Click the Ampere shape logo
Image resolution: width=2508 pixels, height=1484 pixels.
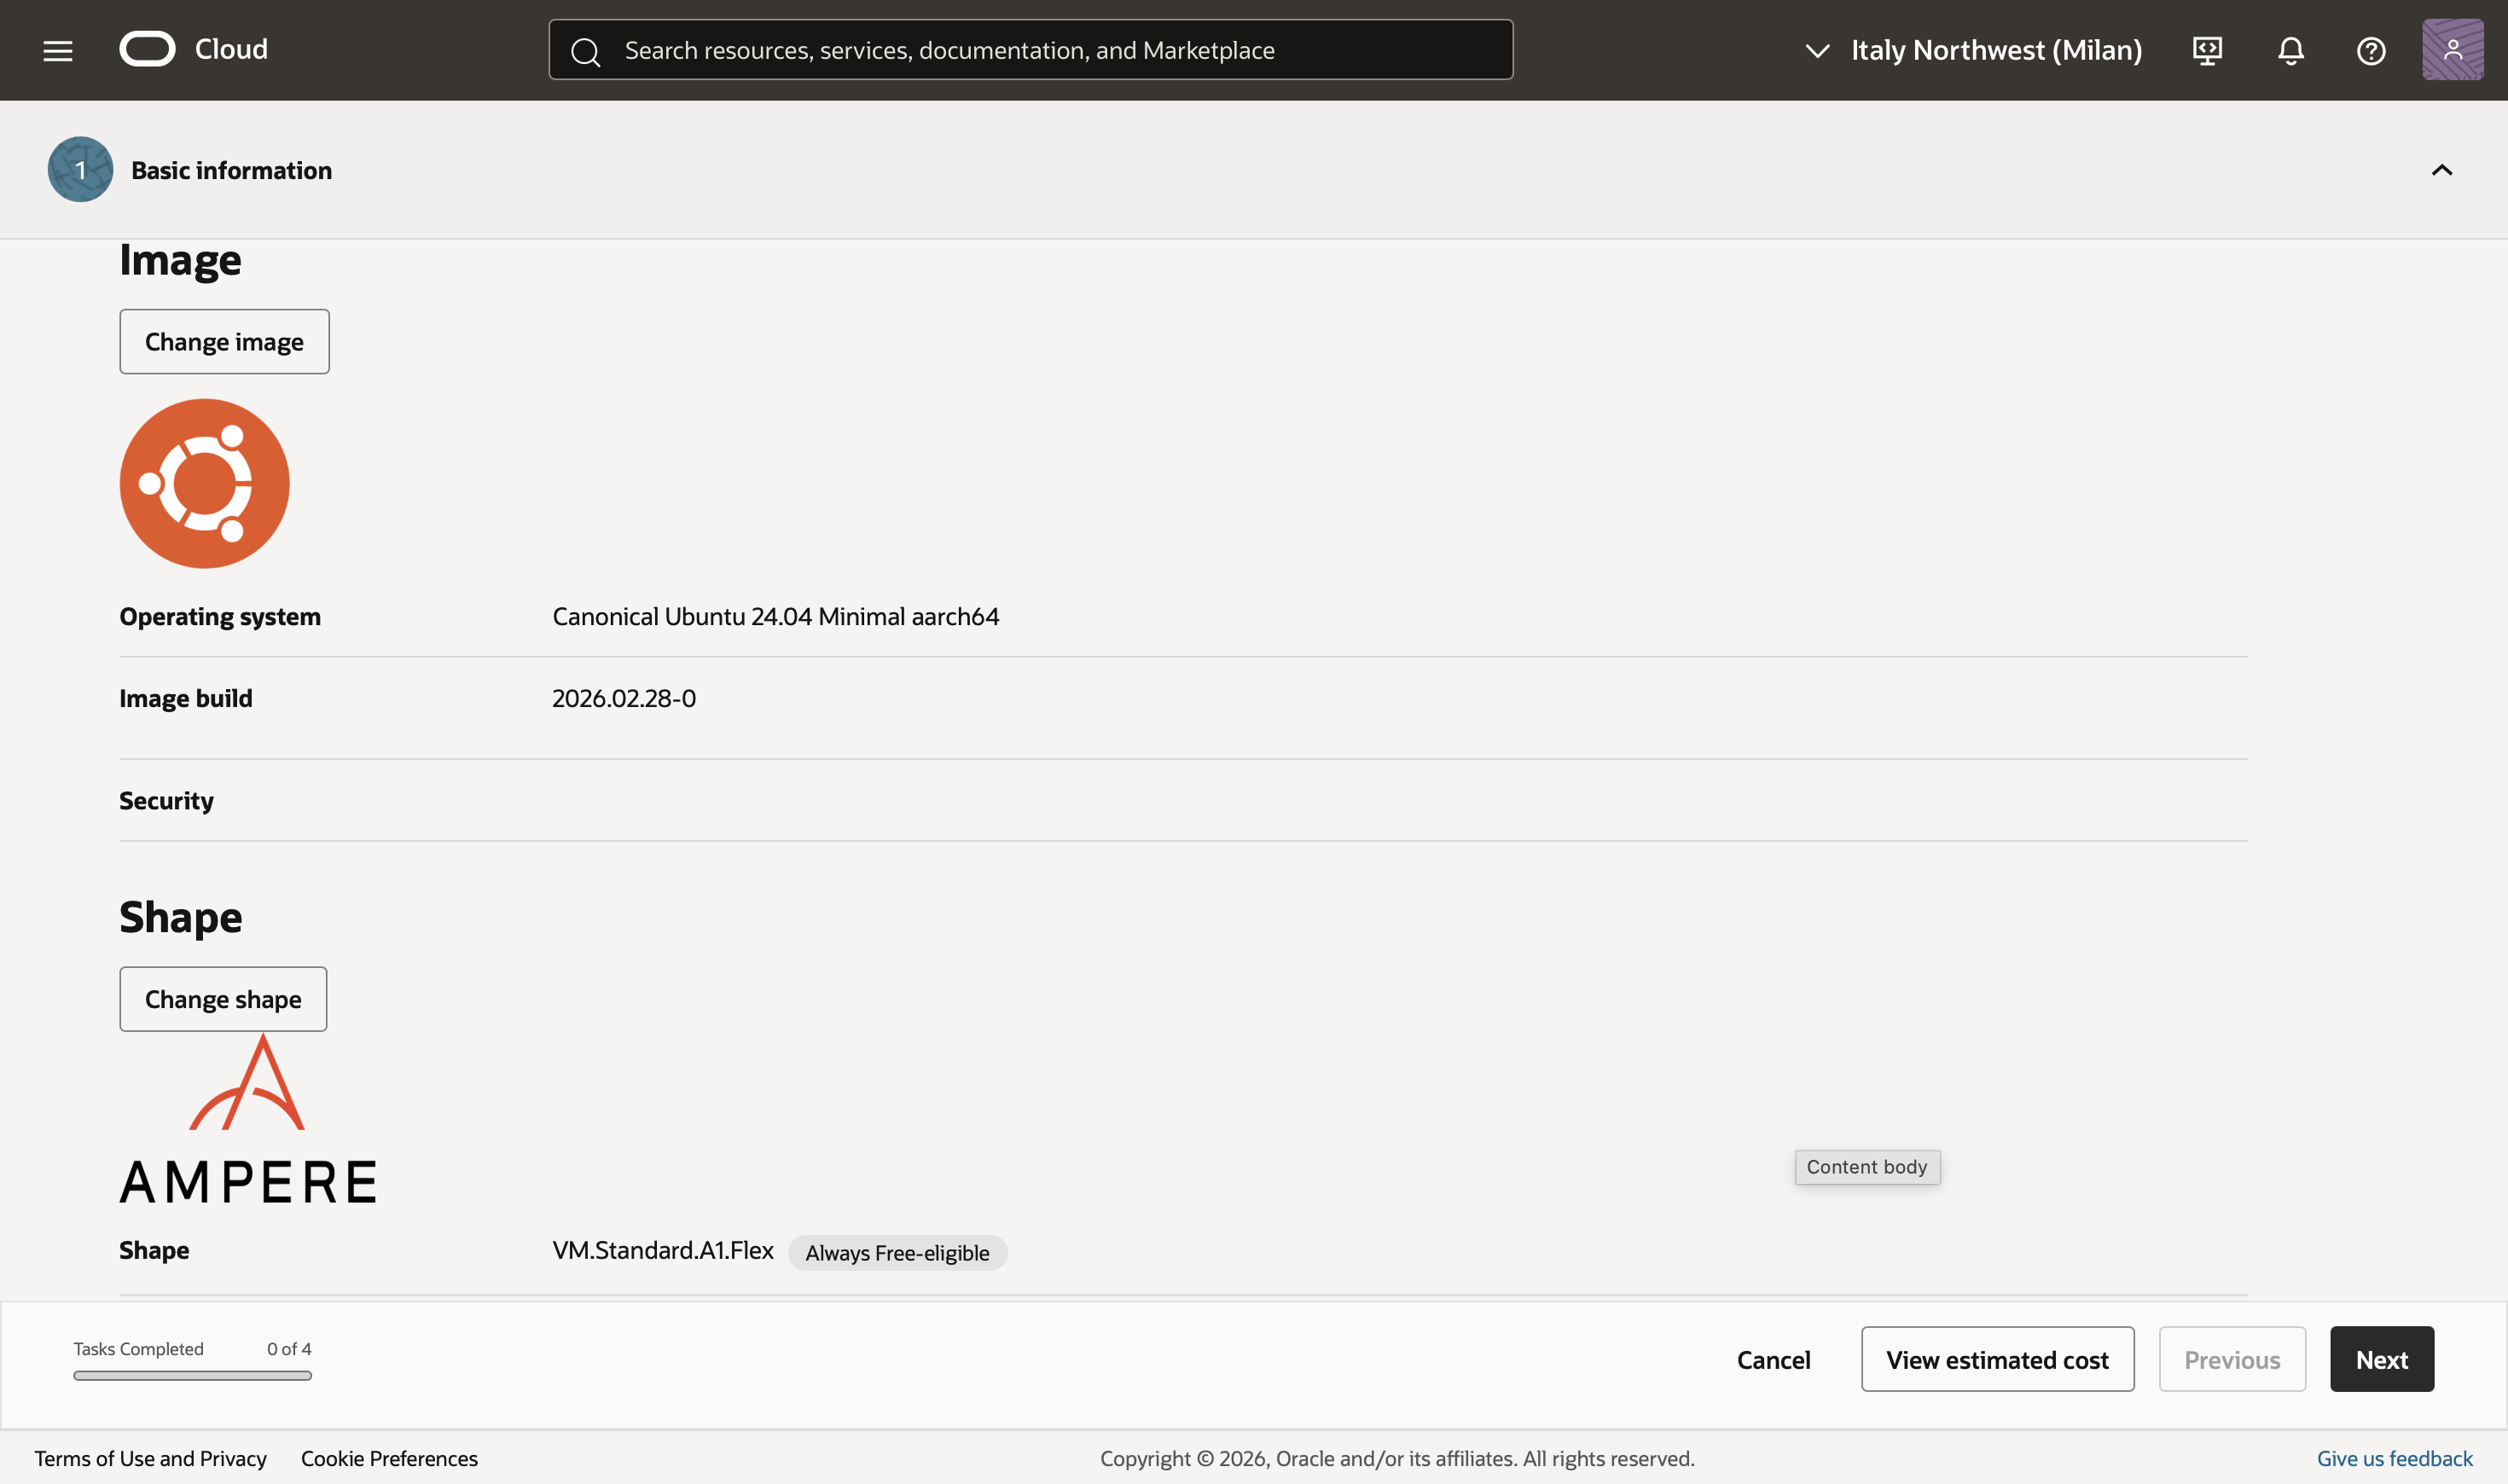click(x=247, y=1119)
